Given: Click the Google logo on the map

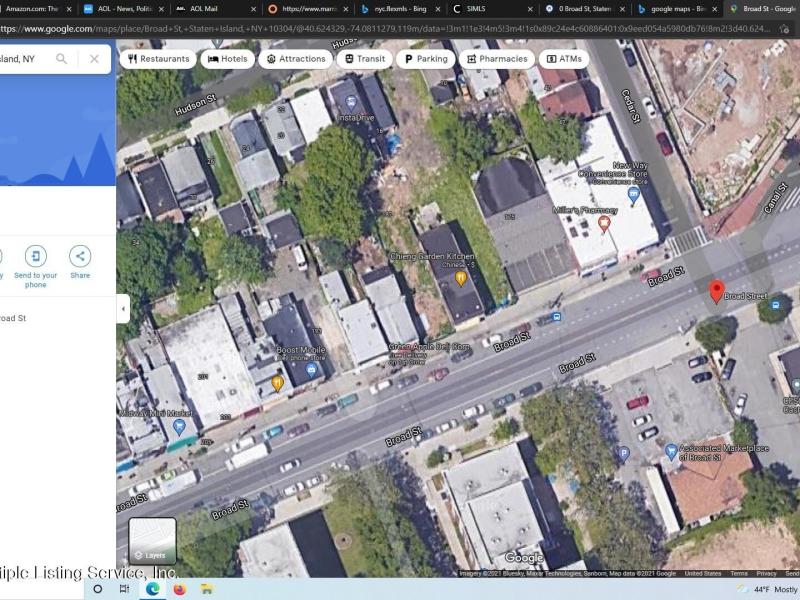Looking at the screenshot, I should (x=524, y=559).
